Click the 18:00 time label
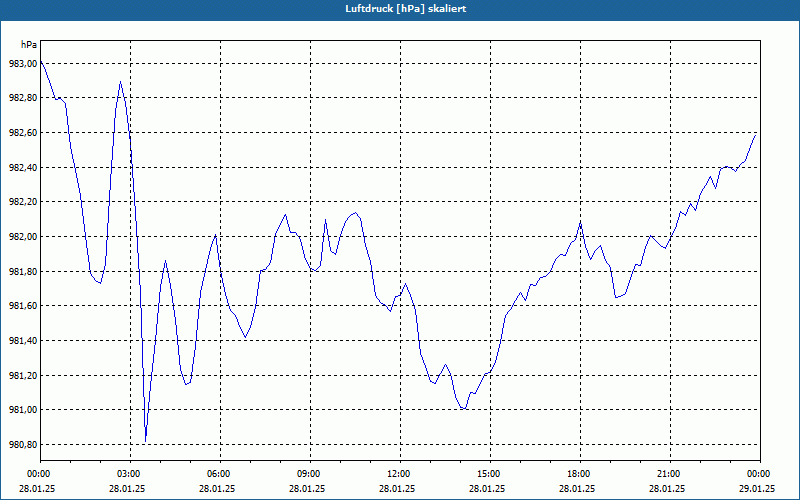Image resolution: width=800 pixels, height=500 pixels. [x=577, y=474]
